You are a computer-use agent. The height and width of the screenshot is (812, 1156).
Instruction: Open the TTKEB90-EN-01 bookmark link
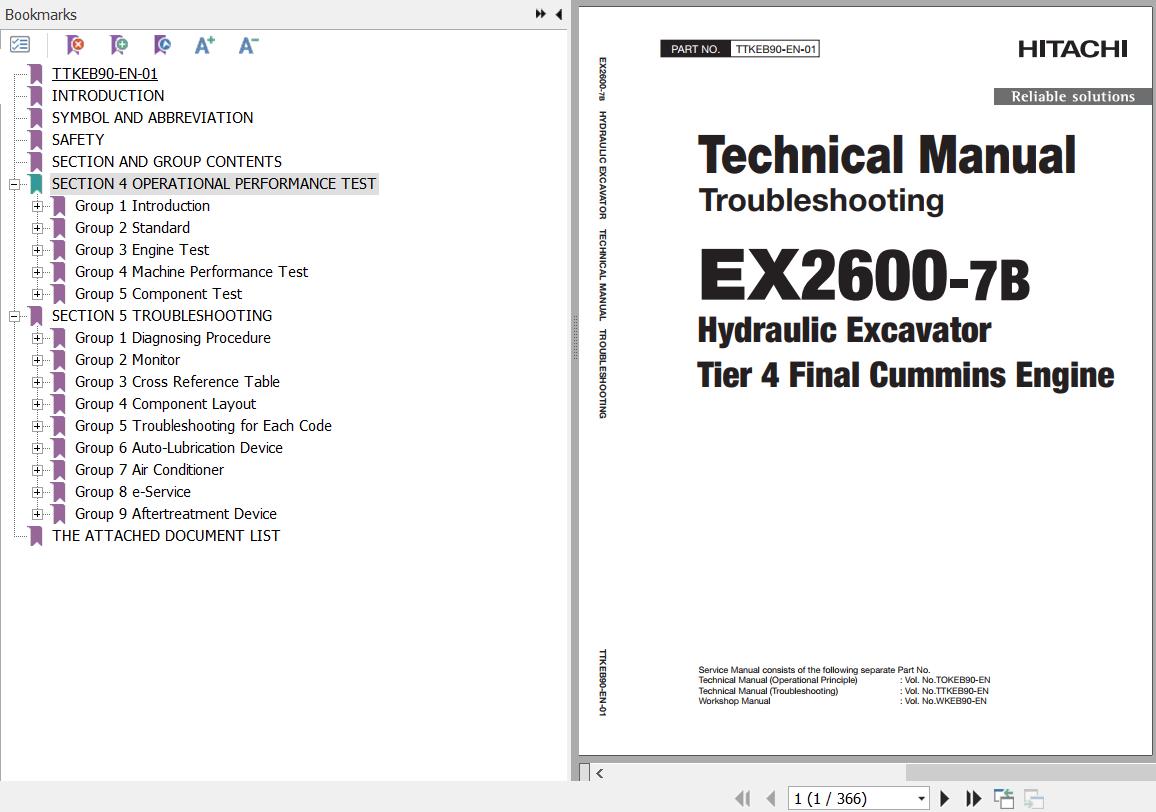tap(105, 74)
